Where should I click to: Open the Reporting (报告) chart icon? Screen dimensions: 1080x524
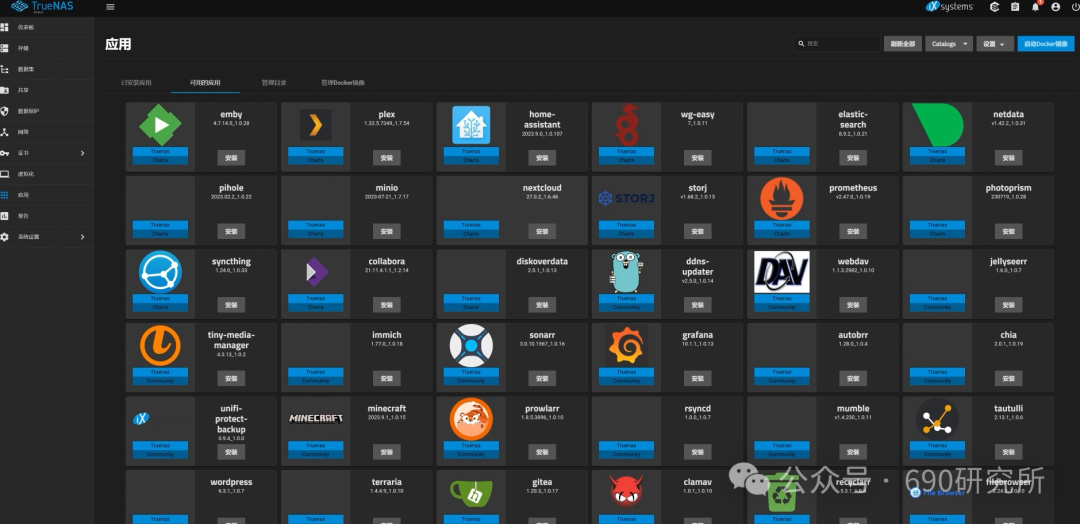point(5,216)
